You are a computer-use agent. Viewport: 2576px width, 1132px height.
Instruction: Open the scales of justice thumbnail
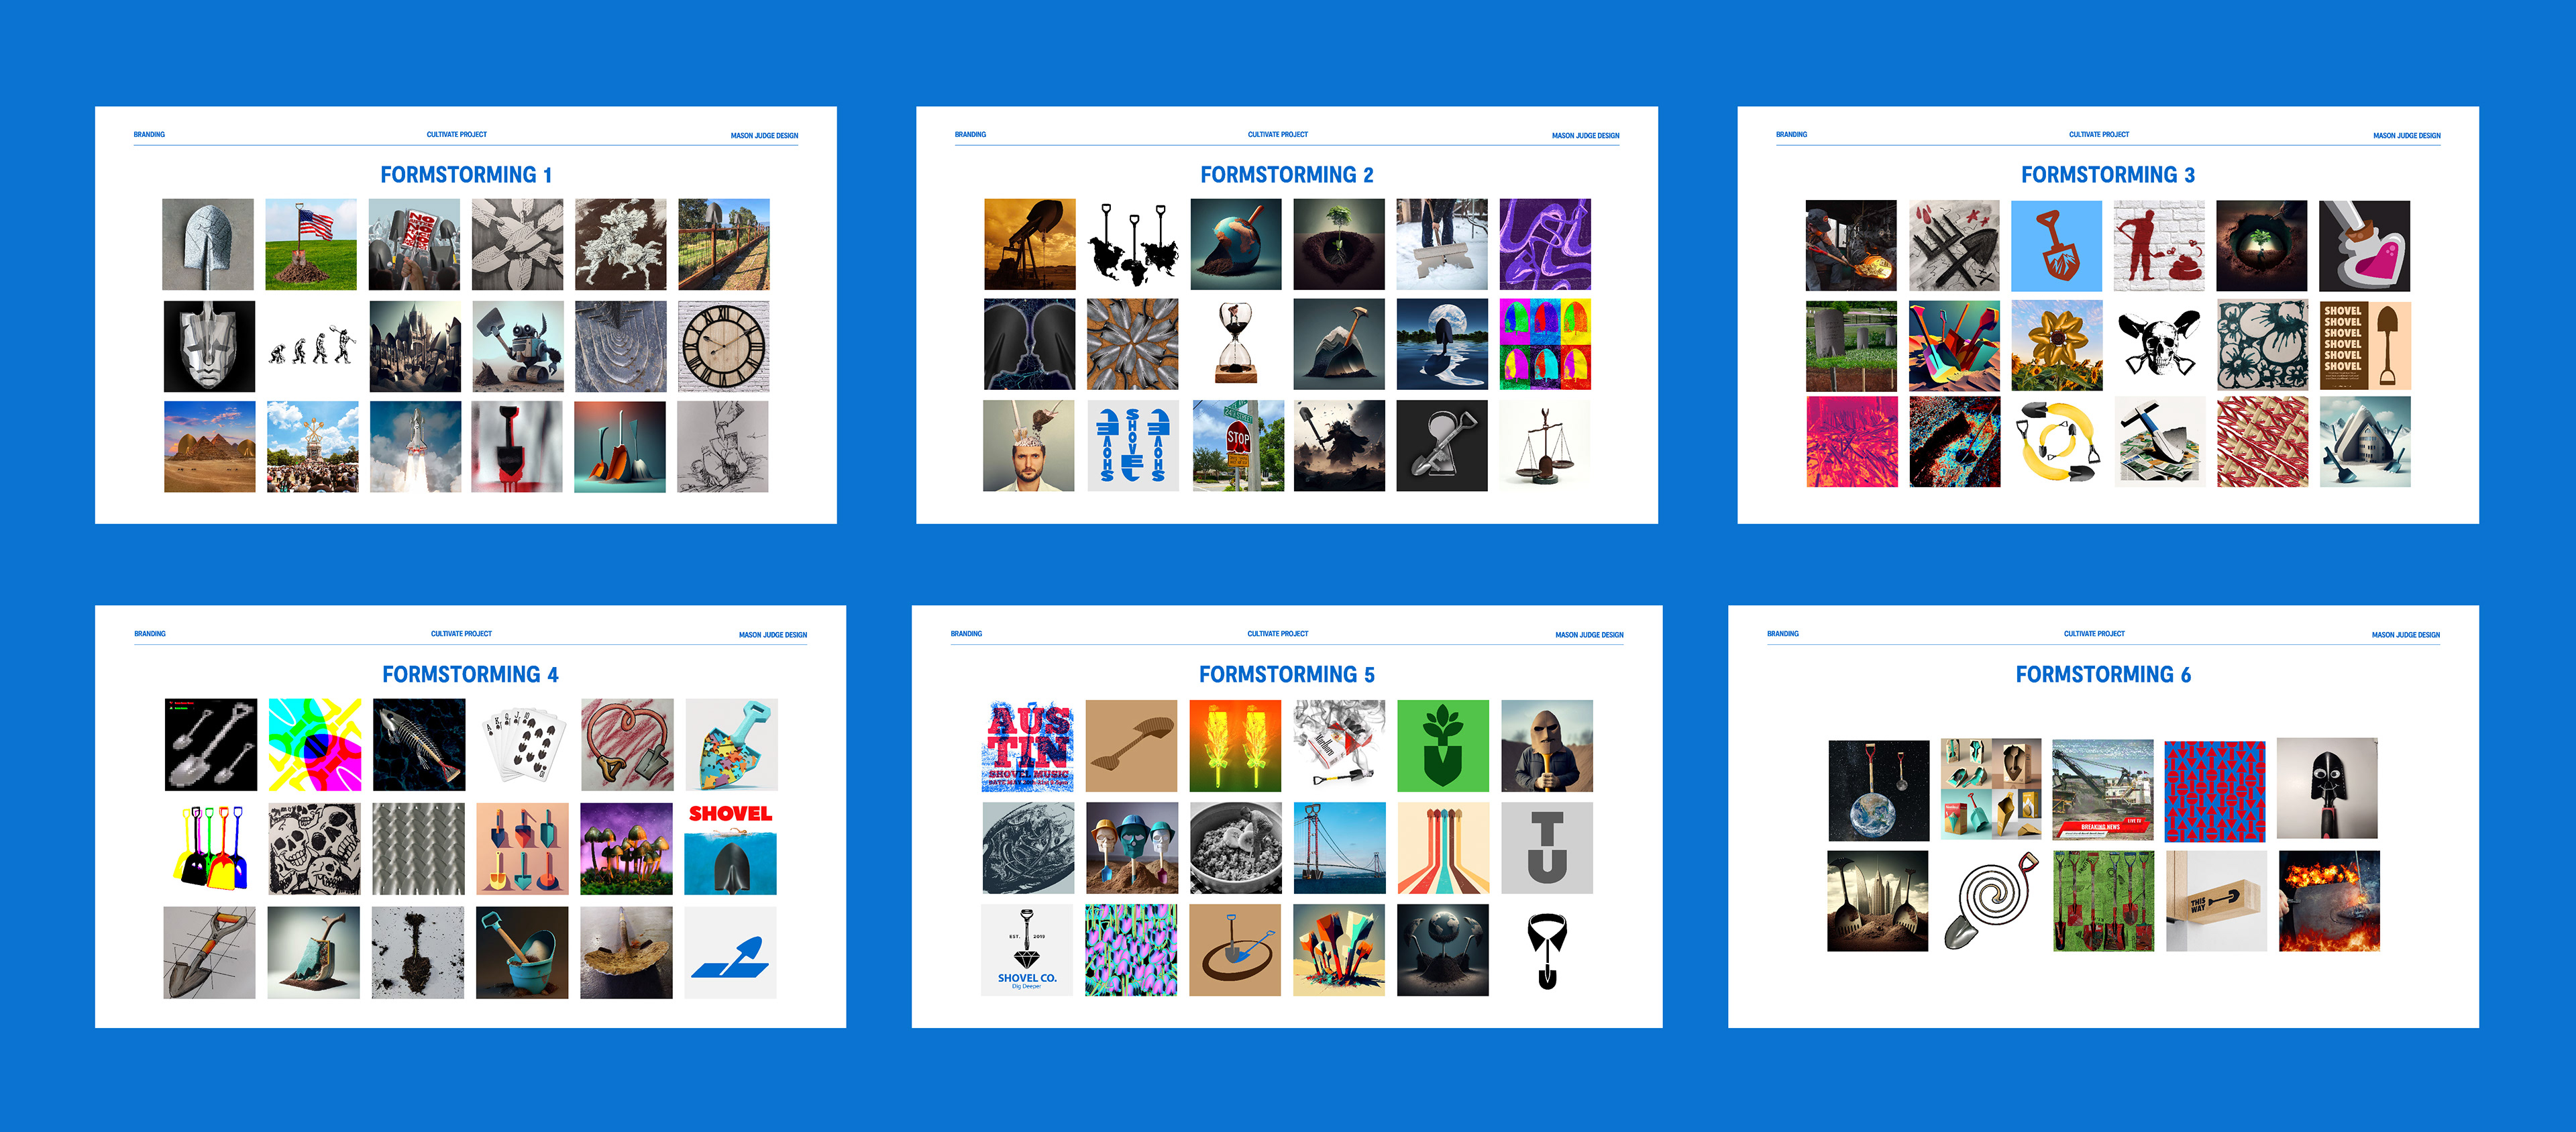tap(1545, 445)
